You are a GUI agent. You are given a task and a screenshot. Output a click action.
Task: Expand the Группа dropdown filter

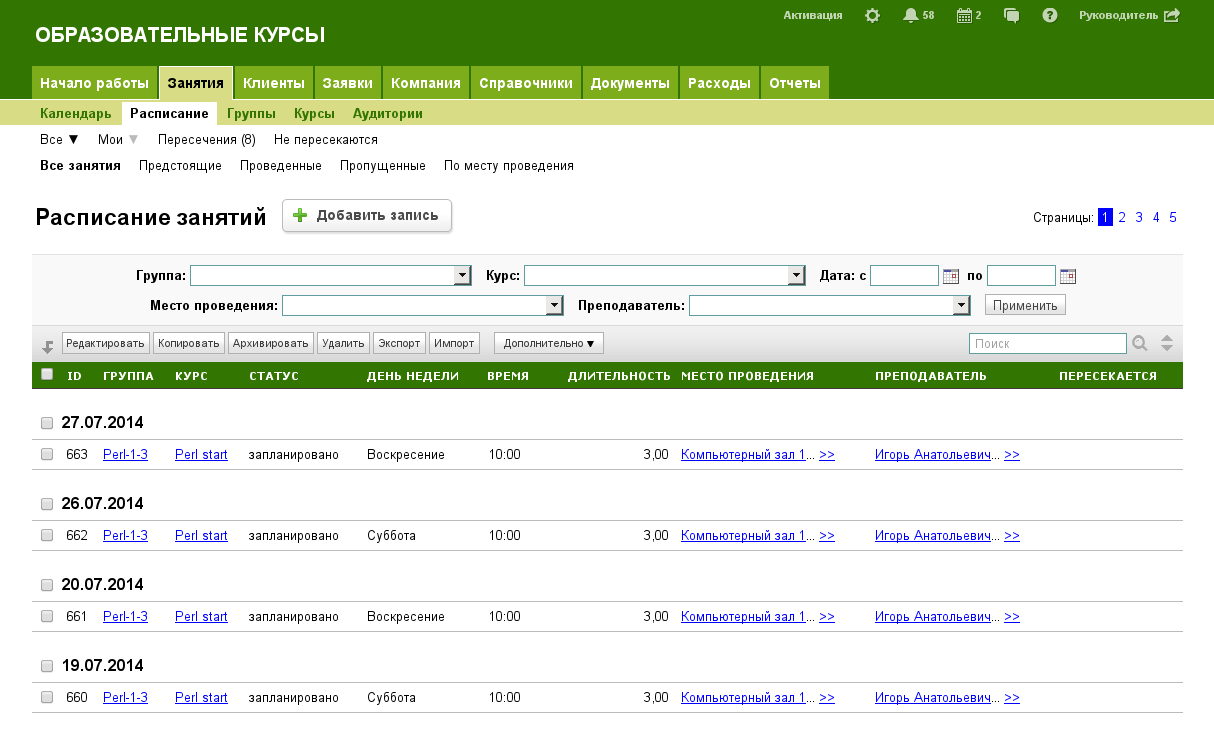tap(462, 276)
